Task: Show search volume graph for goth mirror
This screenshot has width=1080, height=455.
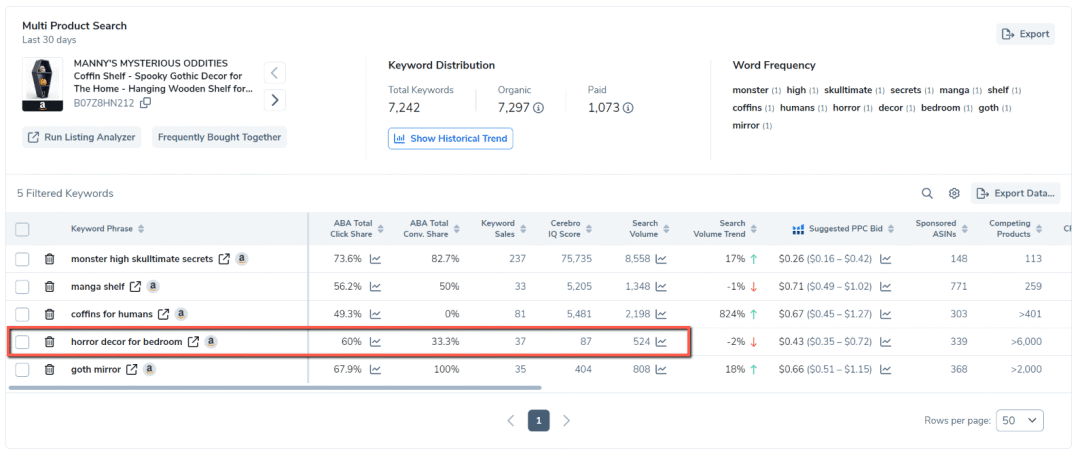Action: (x=661, y=370)
